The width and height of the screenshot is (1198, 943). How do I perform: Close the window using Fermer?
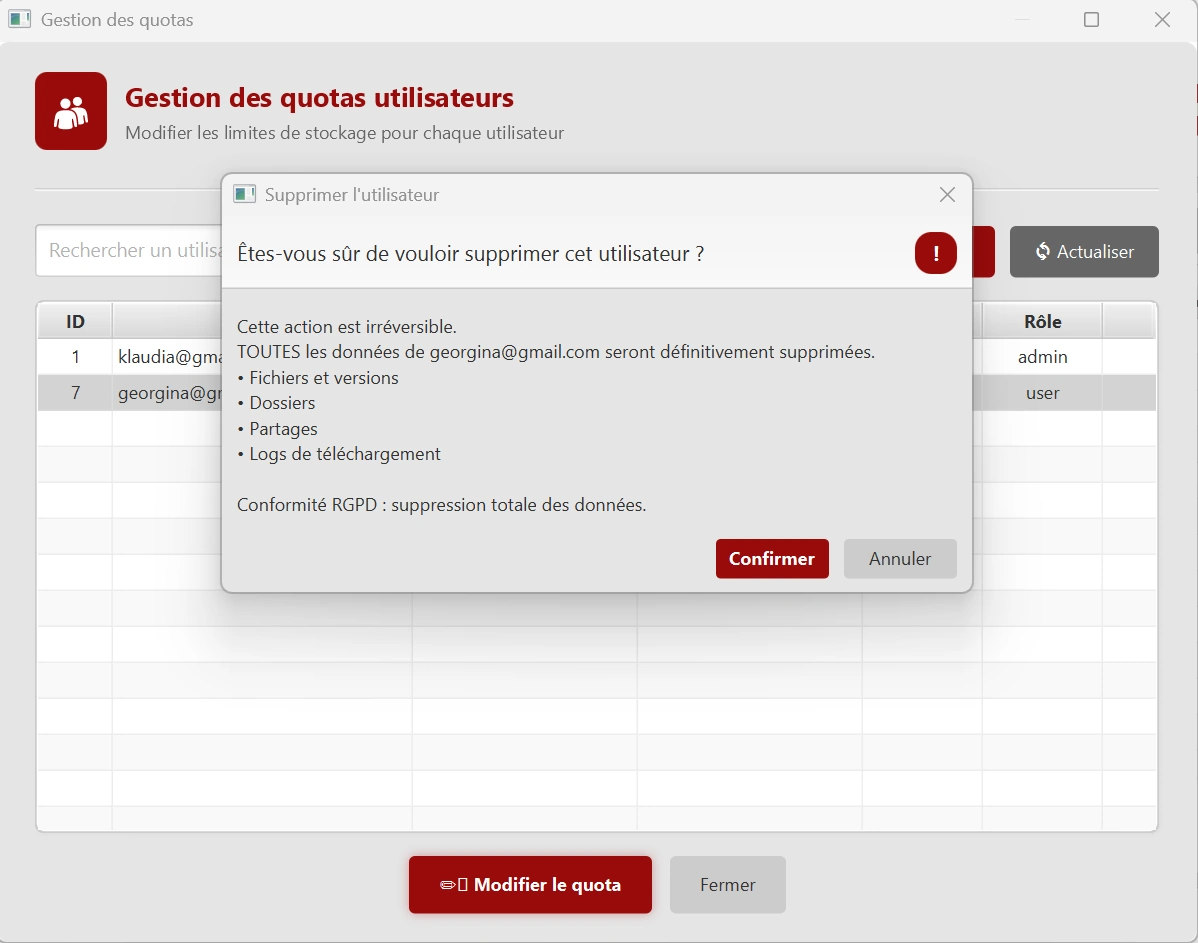(x=727, y=884)
